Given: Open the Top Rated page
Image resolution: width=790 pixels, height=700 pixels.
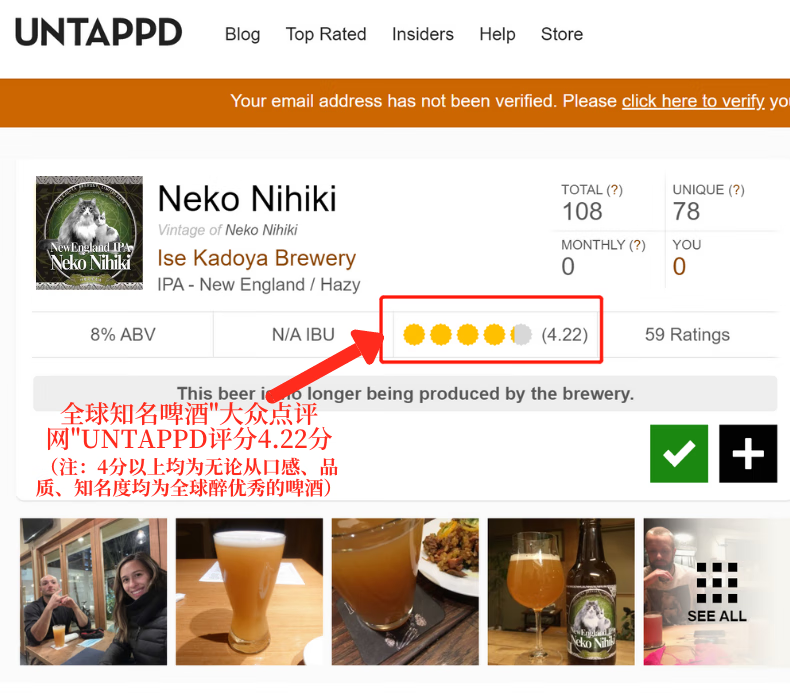Looking at the screenshot, I should click(x=326, y=34).
